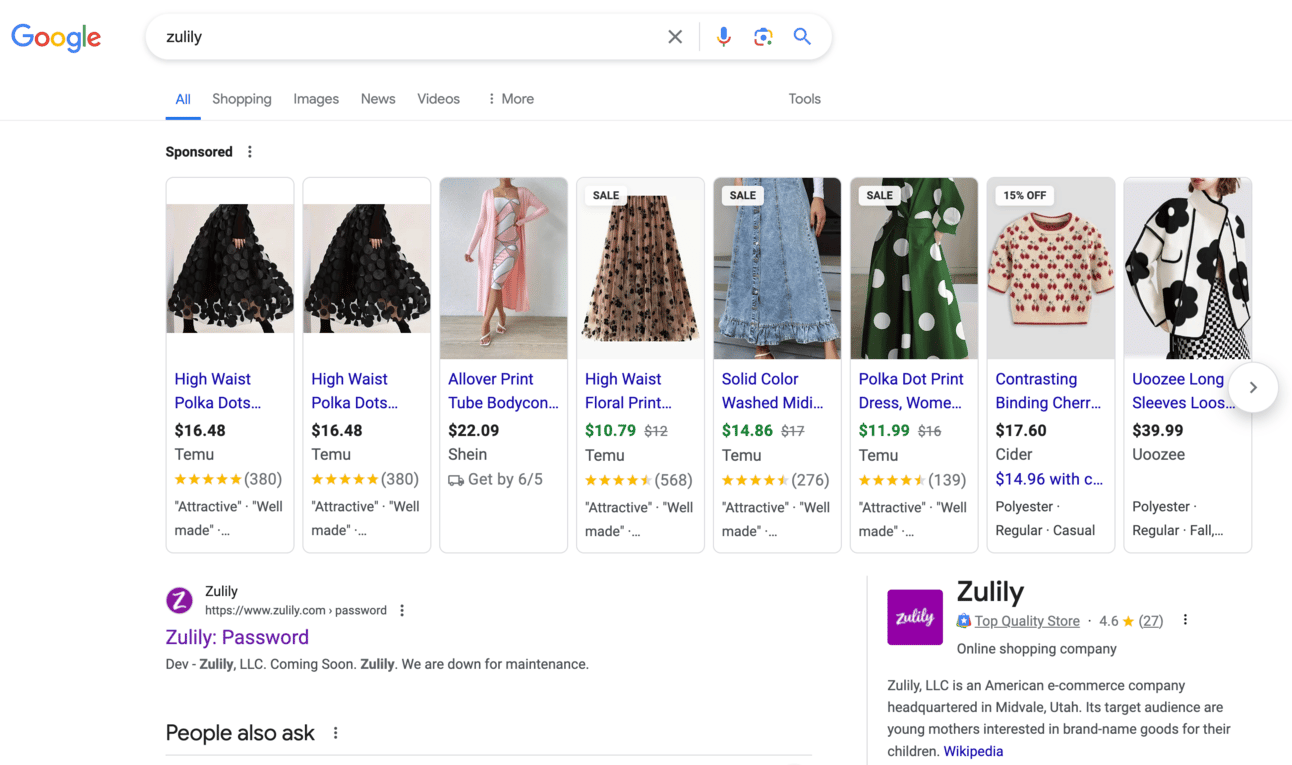Clear the search box with the X icon
Screen dimensions: 1292x765
pyautogui.click(x=675, y=37)
